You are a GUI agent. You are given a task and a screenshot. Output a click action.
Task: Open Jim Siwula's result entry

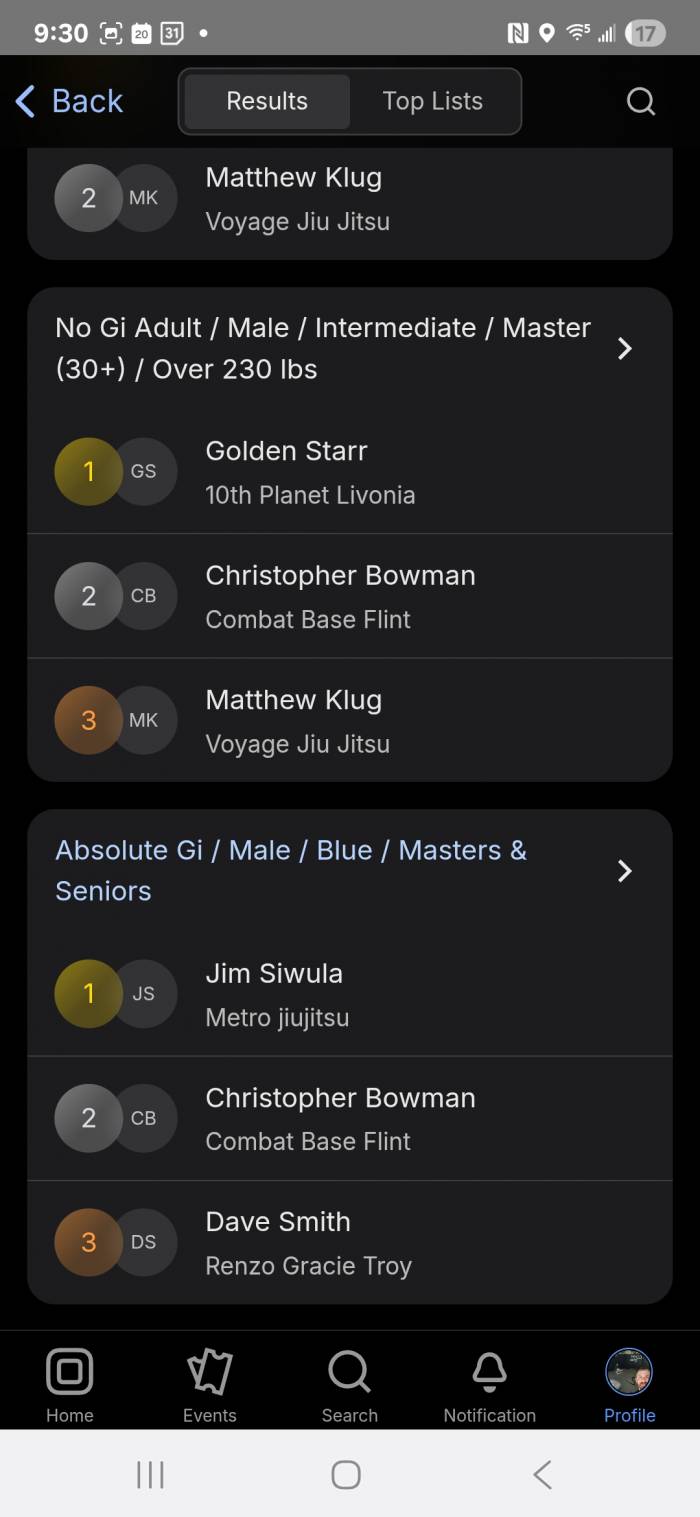pos(350,994)
